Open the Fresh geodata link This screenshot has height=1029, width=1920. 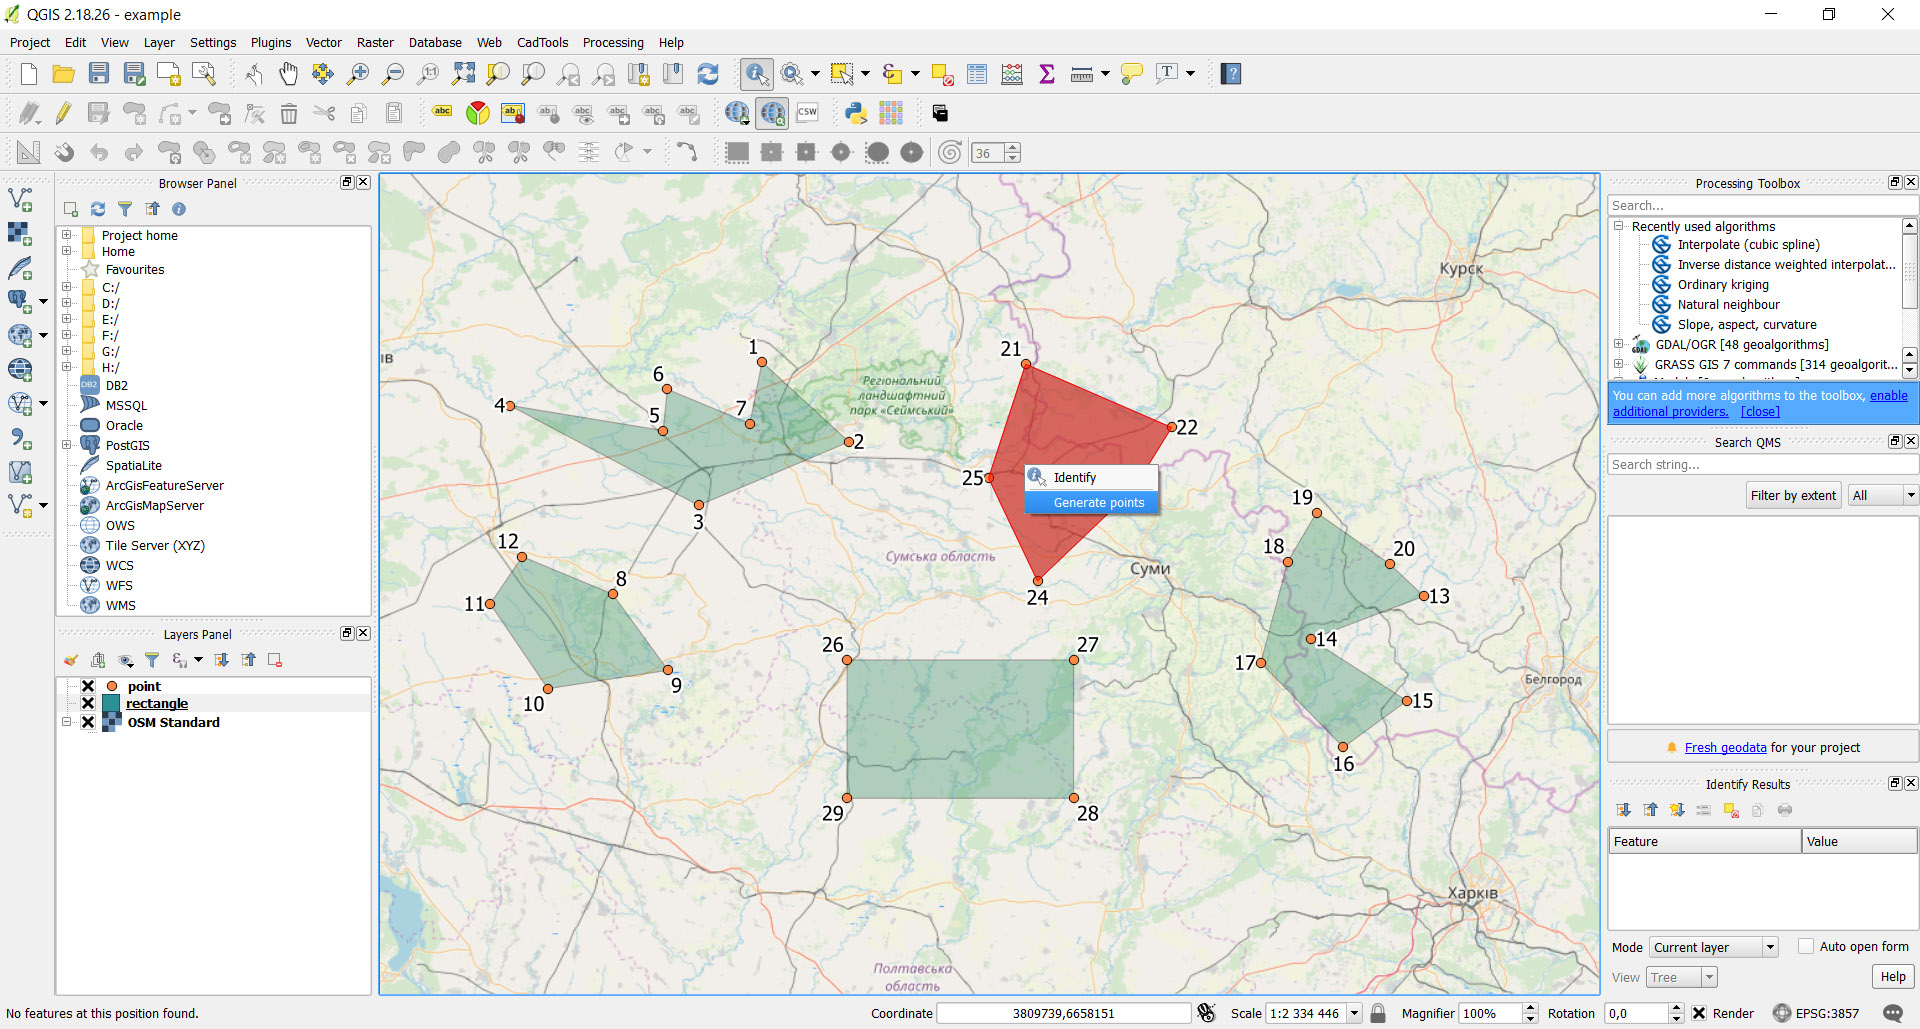[1725, 747]
